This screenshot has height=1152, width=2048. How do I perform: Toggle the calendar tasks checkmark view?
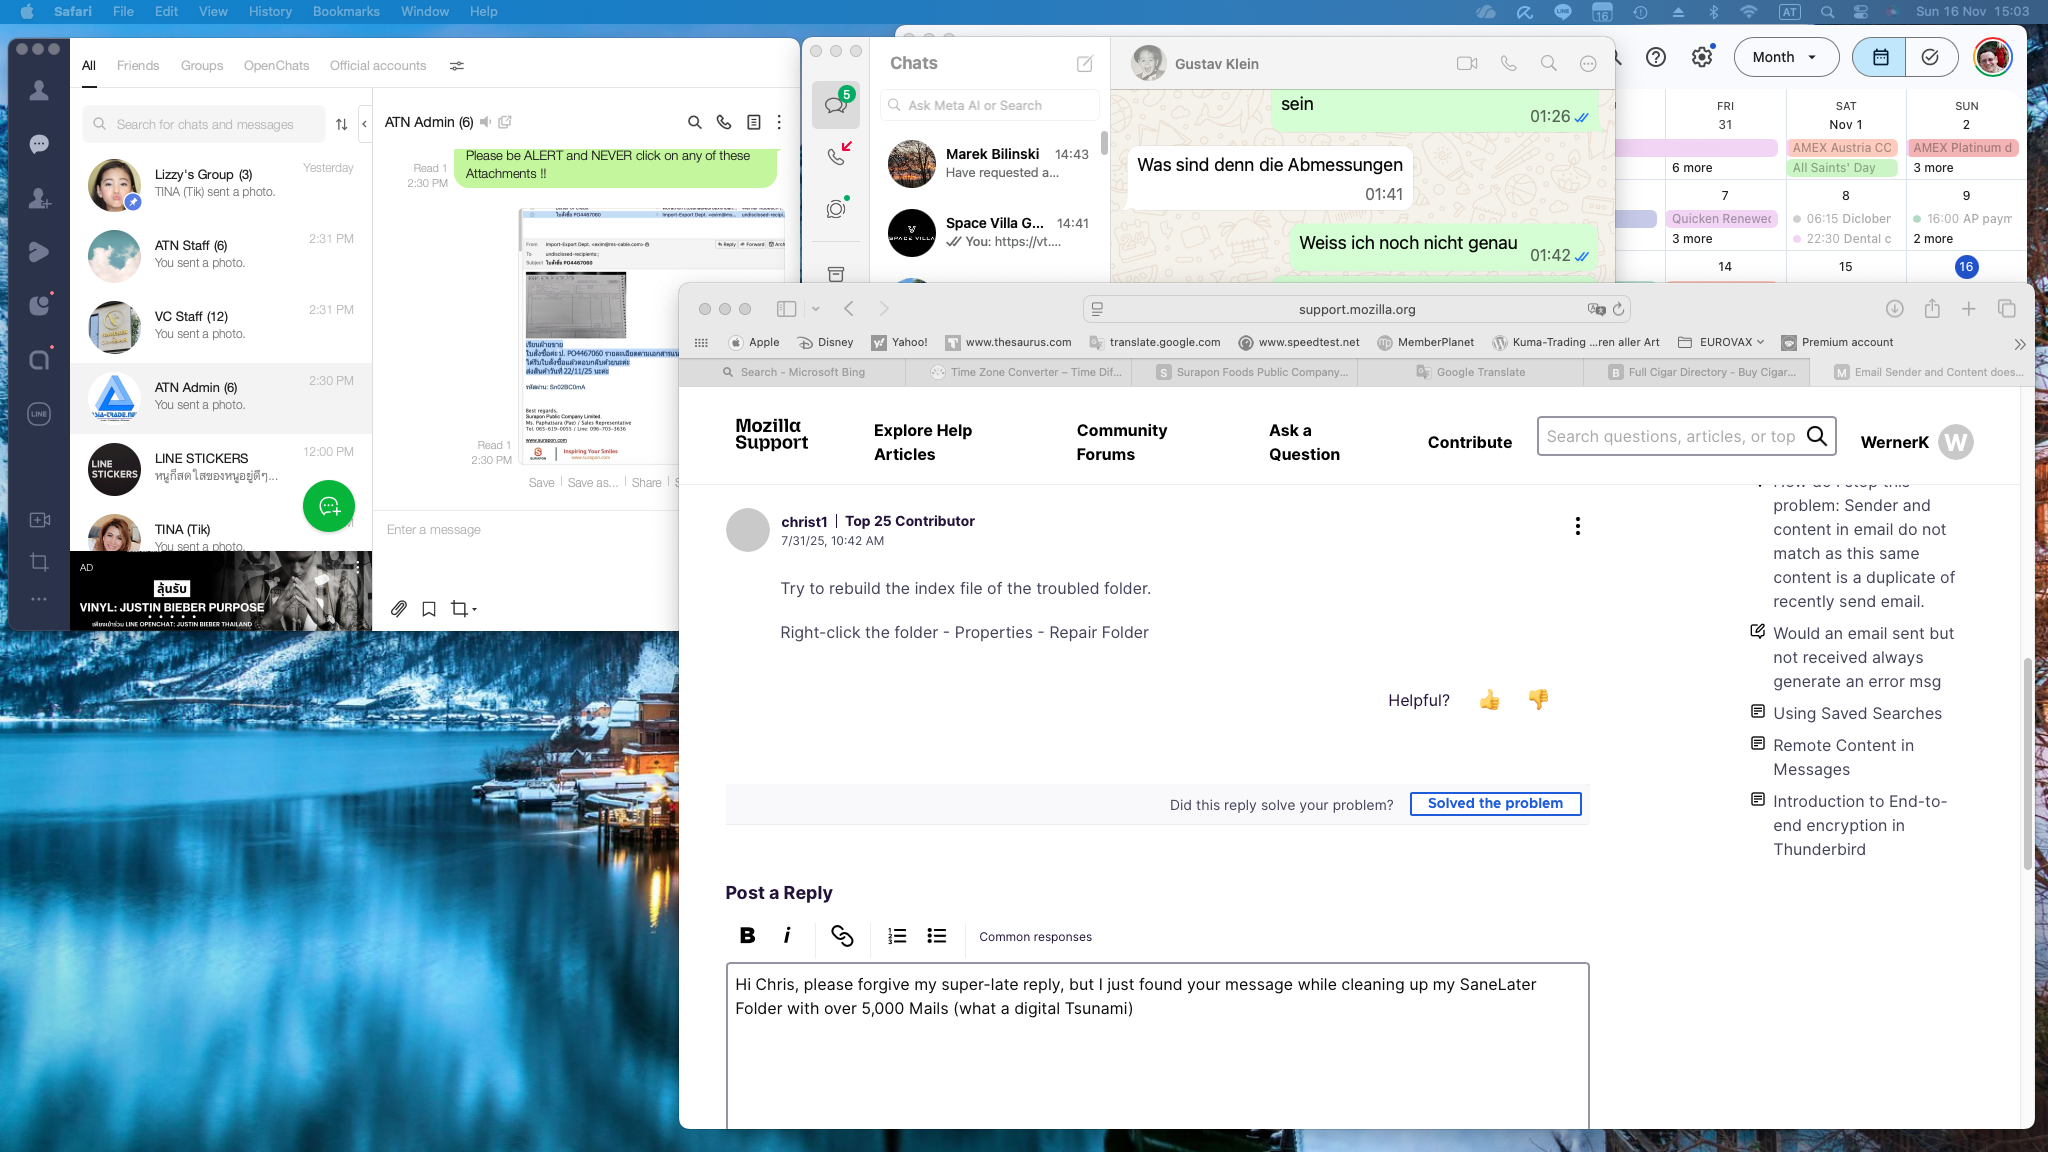pyautogui.click(x=1930, y=57)
